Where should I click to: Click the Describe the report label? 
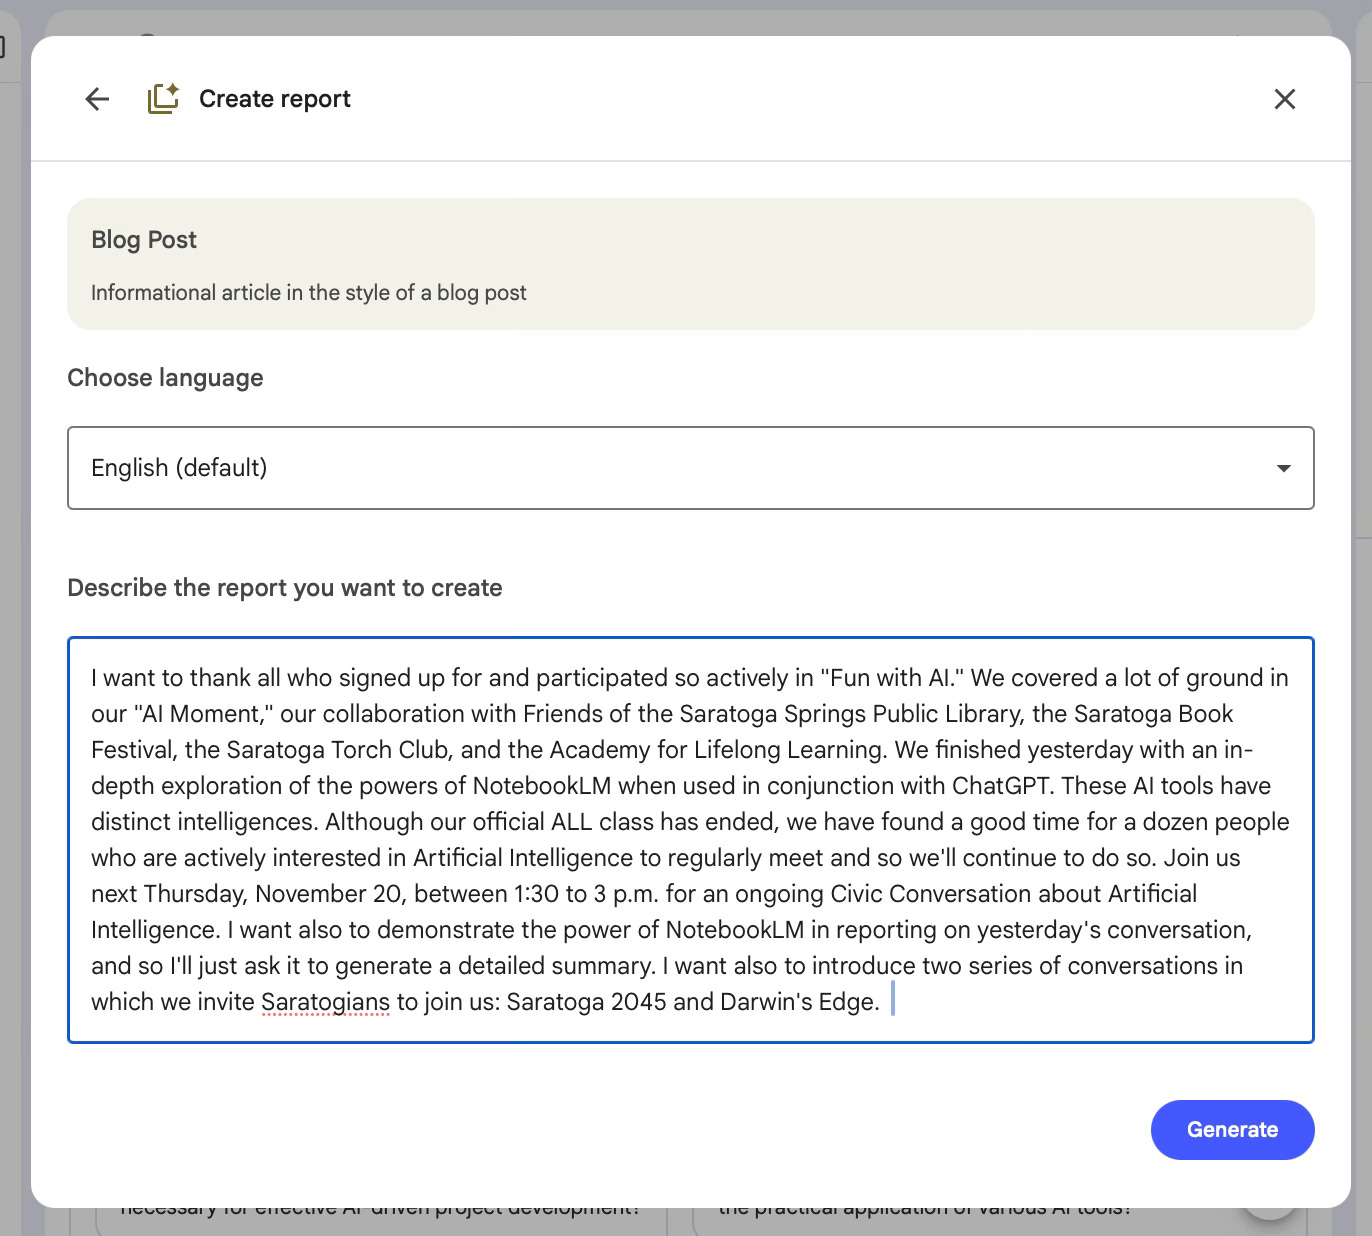285,588
